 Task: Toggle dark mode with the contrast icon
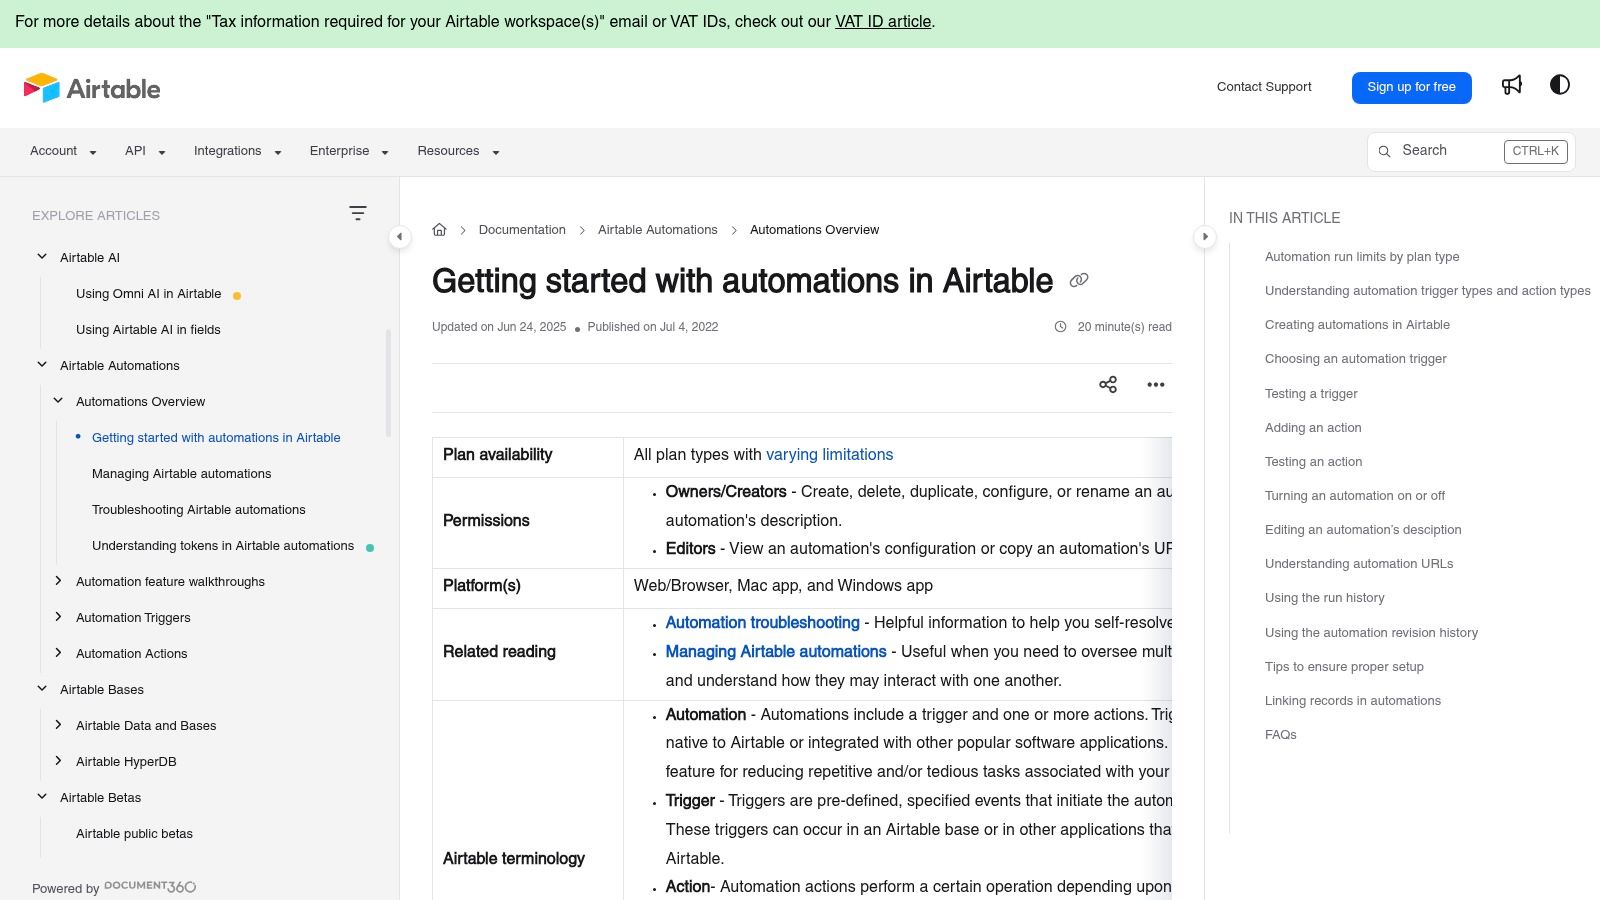1559,86
